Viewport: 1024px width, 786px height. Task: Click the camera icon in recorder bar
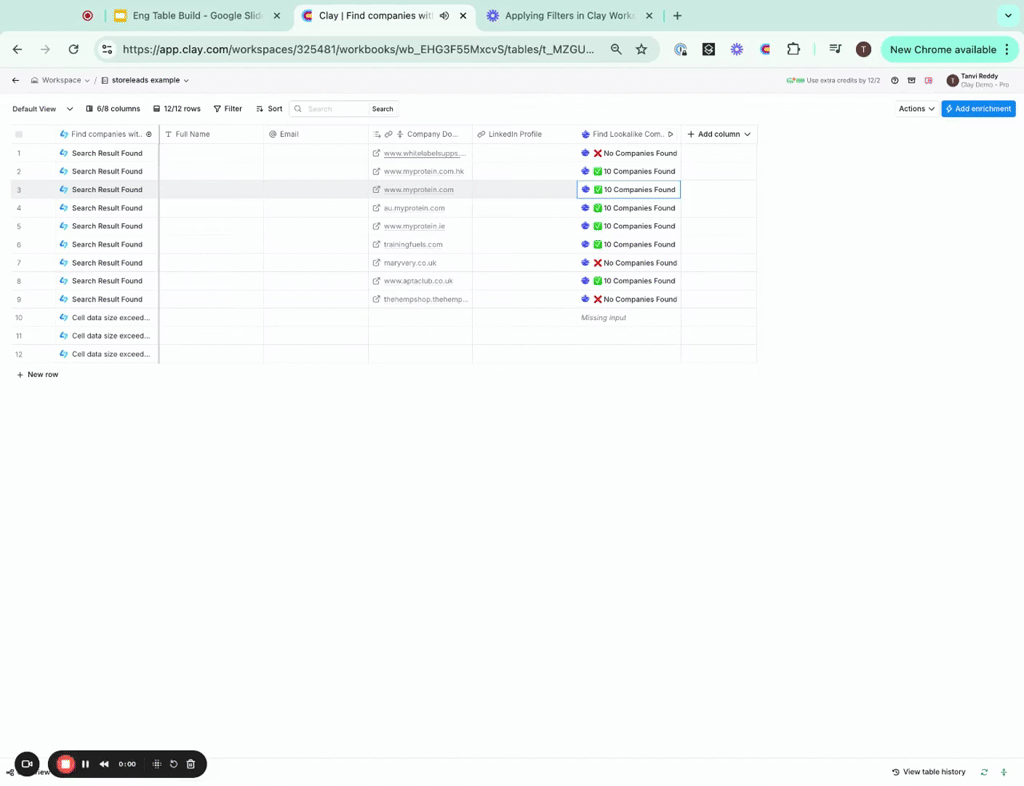27,764
